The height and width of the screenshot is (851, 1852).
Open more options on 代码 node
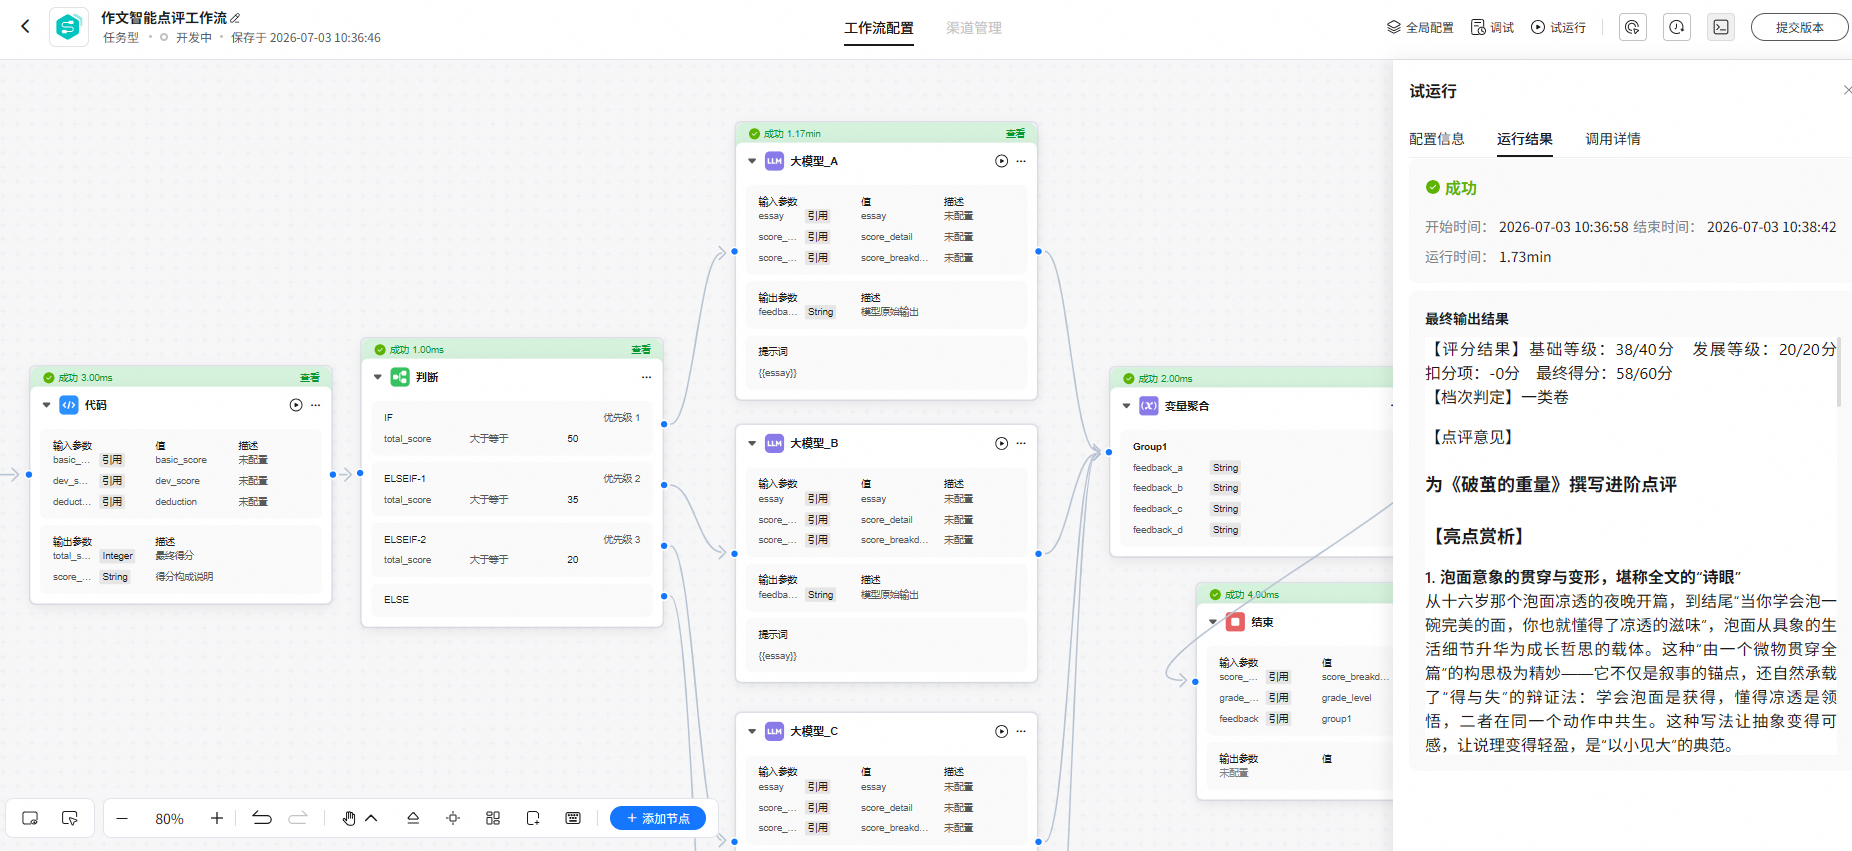316,405
